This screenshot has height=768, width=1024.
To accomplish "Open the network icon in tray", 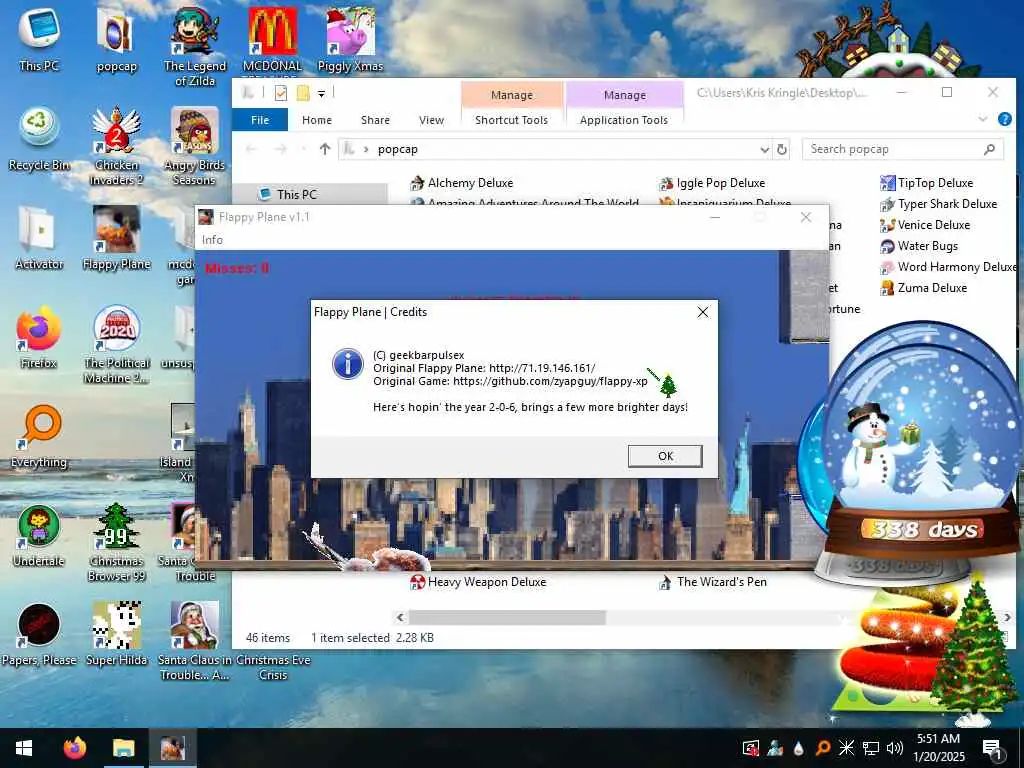I will (871, 748).
